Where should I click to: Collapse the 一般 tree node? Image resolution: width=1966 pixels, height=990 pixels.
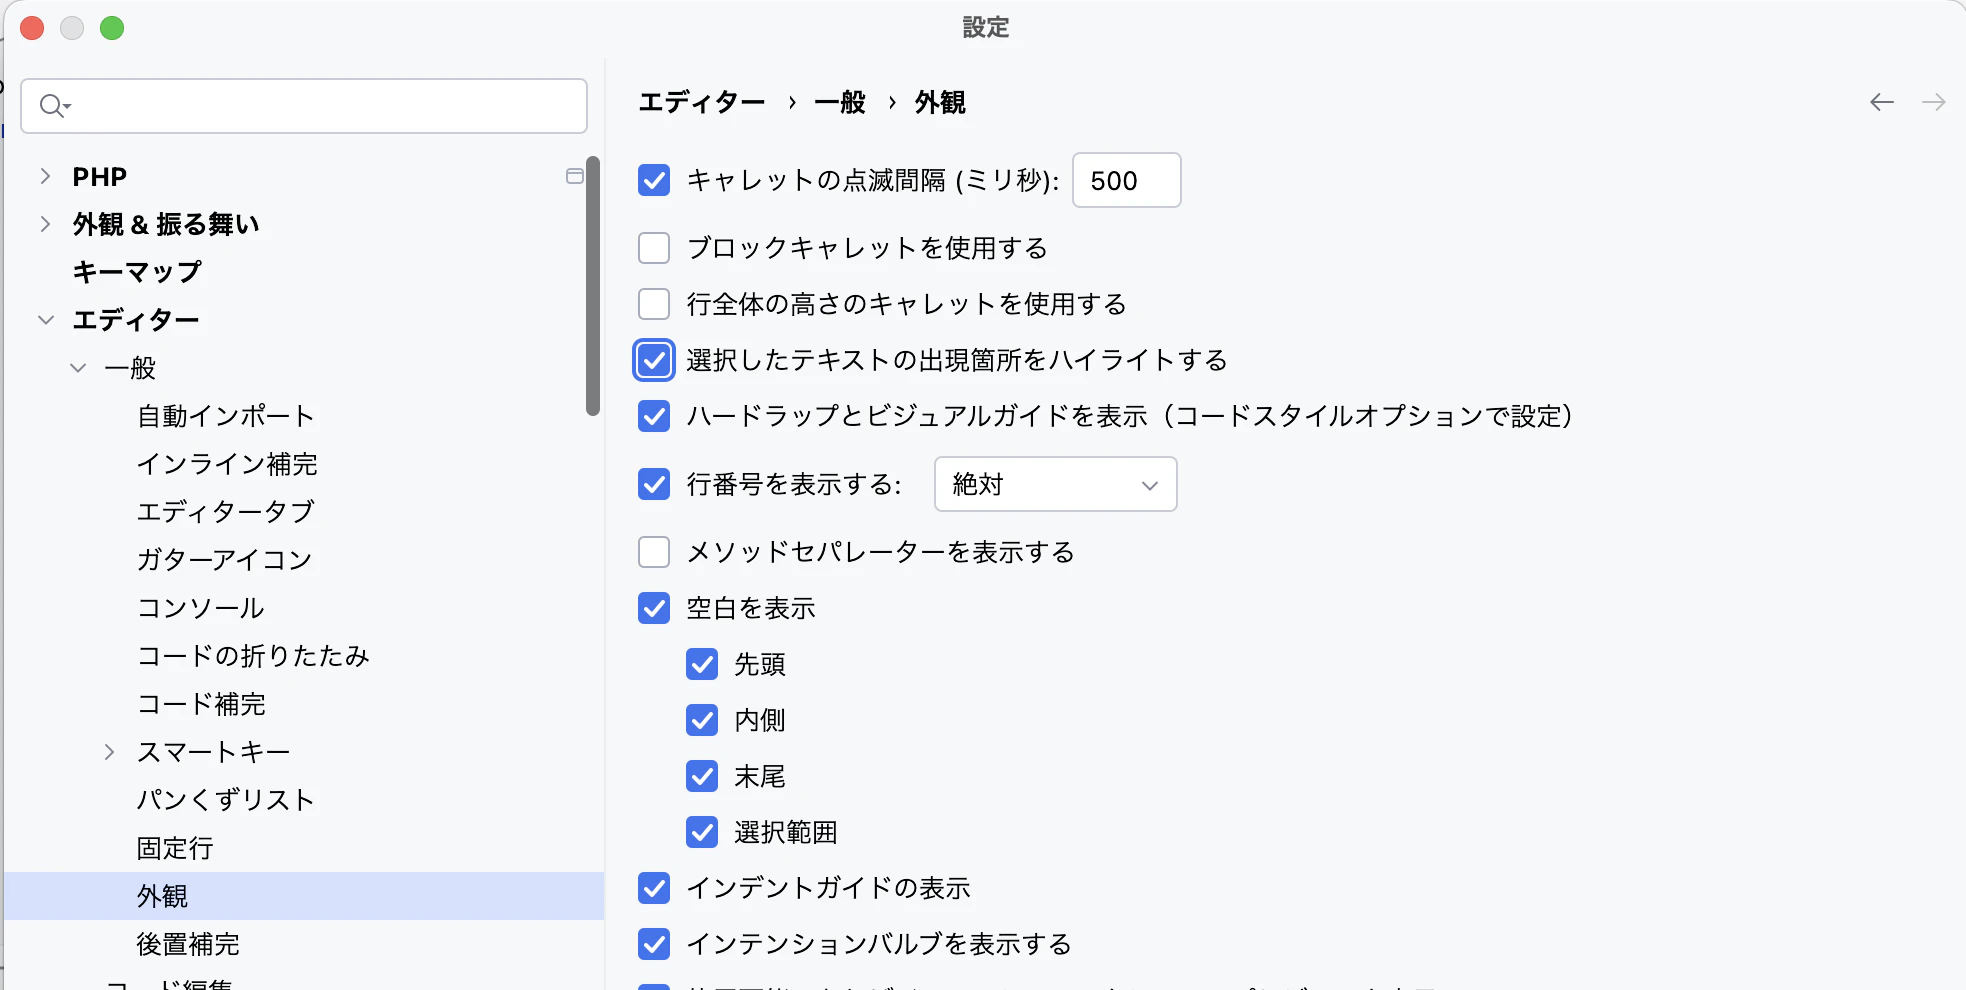pos(78,367)
